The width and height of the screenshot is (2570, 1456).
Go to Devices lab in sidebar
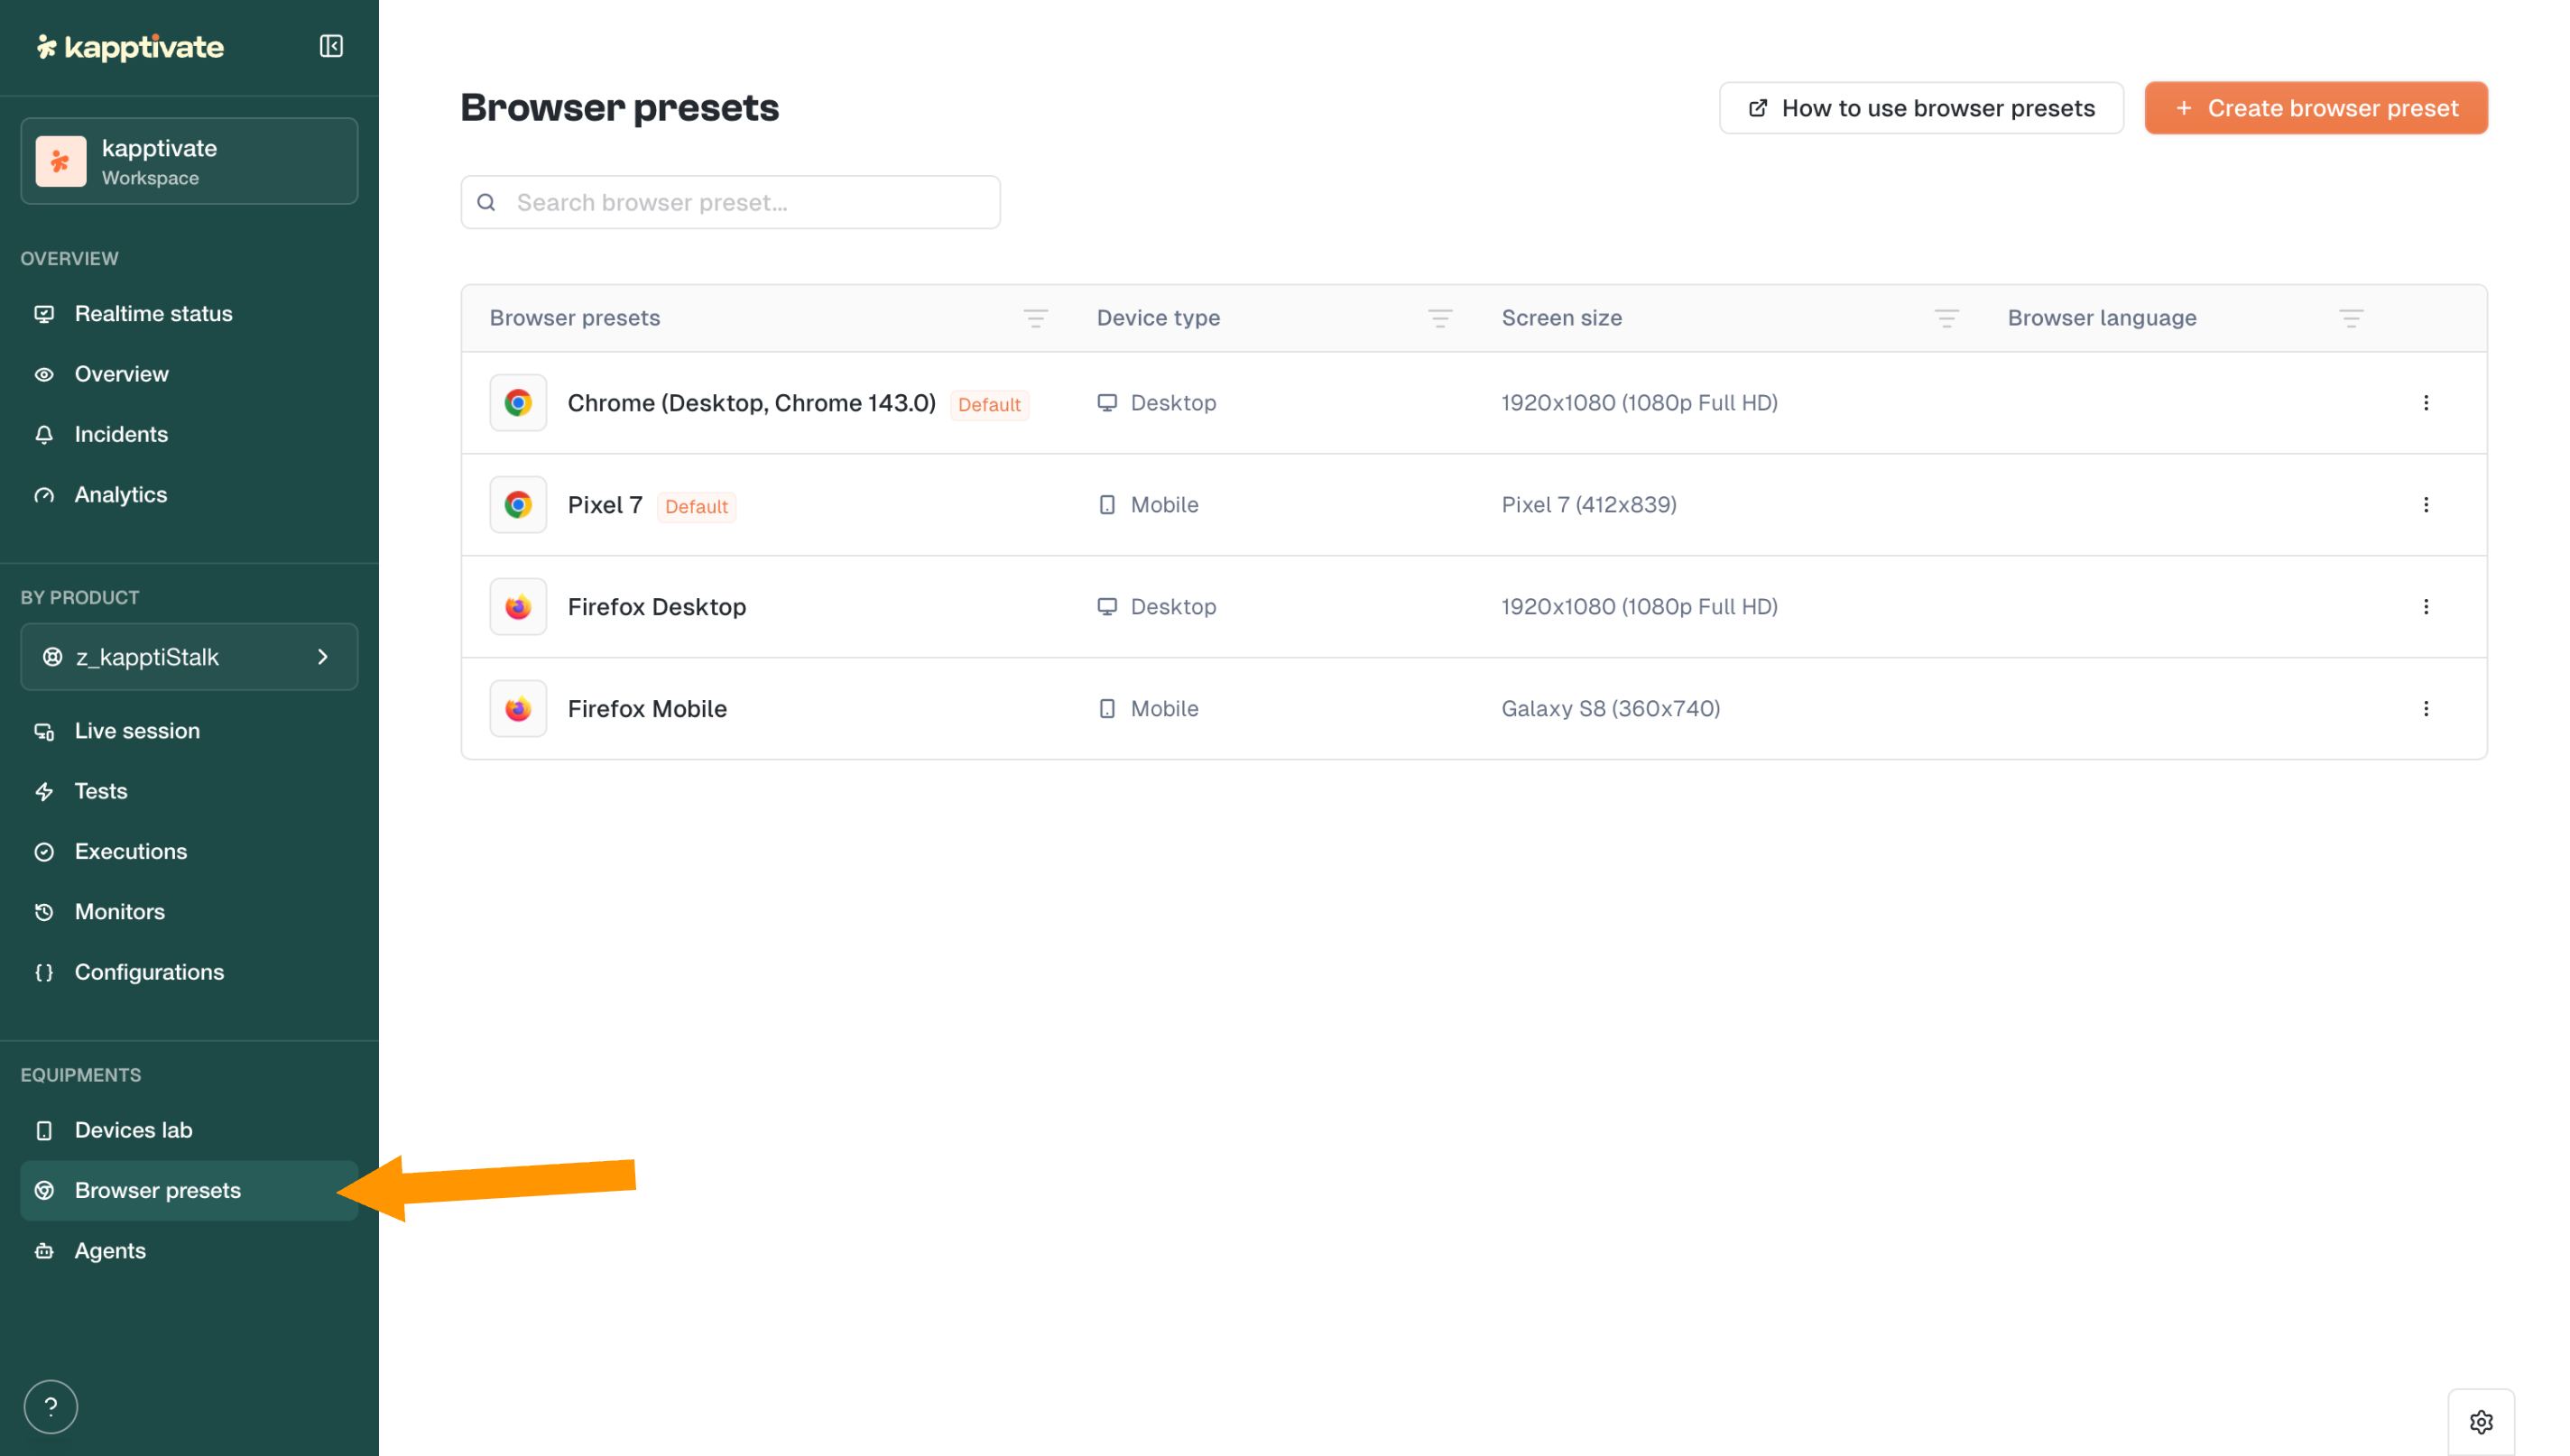pyautogui.click(x=133, y=1130)
